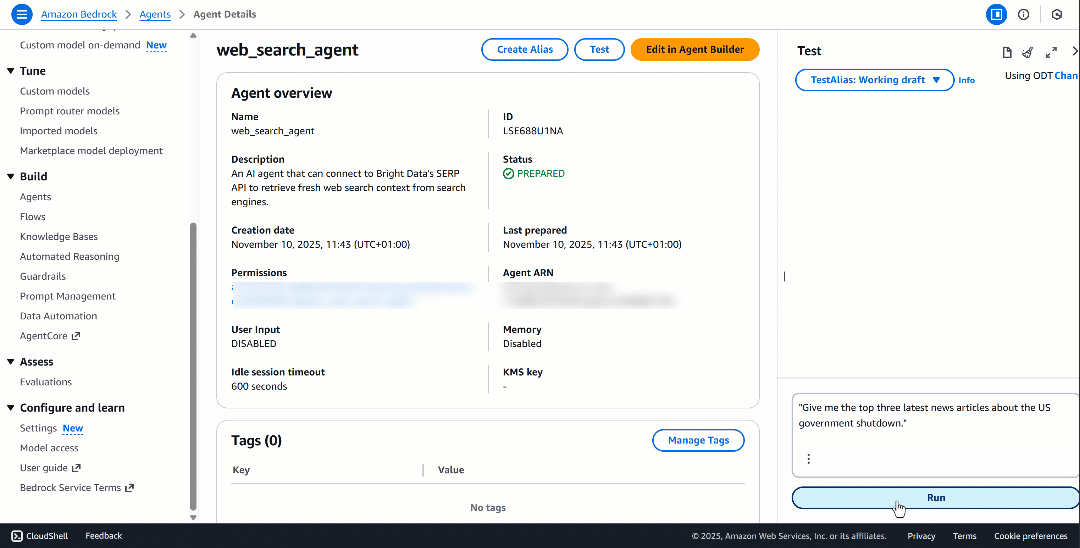Open Marketplace model deployment
Image resolution: width=1080 pixels, height=548 pixels.
tap(91, 150)
